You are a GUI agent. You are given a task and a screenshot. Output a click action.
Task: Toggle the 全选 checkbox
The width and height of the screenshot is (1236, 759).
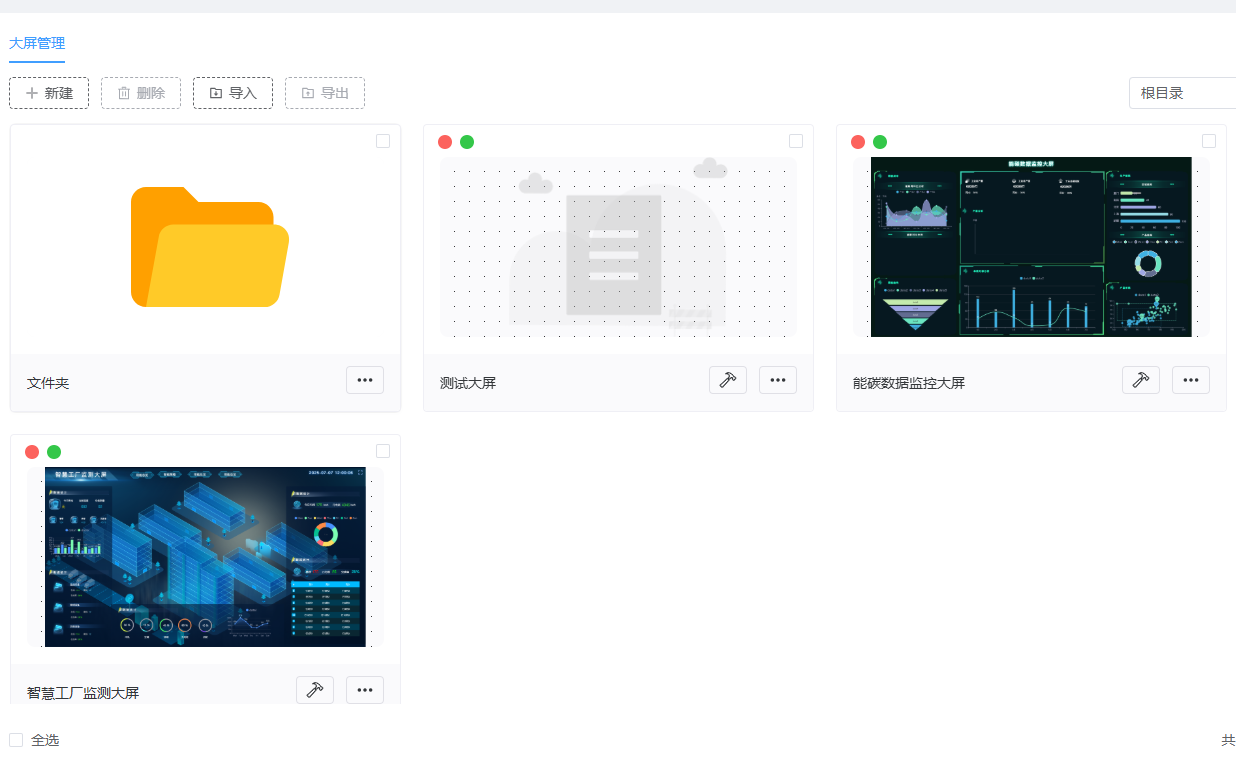pyautogui.click(x=16, y=740)
